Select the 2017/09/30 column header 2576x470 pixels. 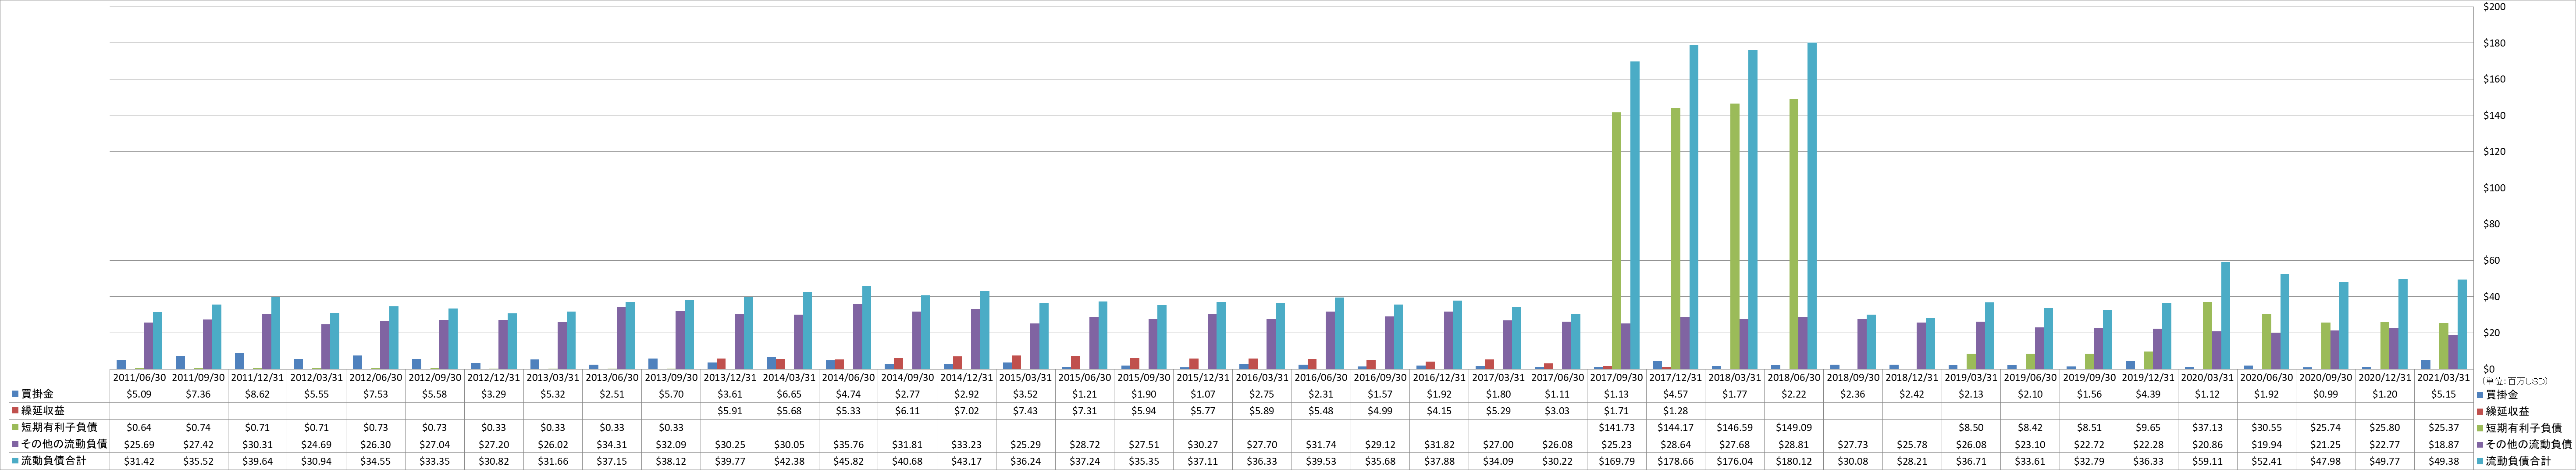tap(1617, 378)
